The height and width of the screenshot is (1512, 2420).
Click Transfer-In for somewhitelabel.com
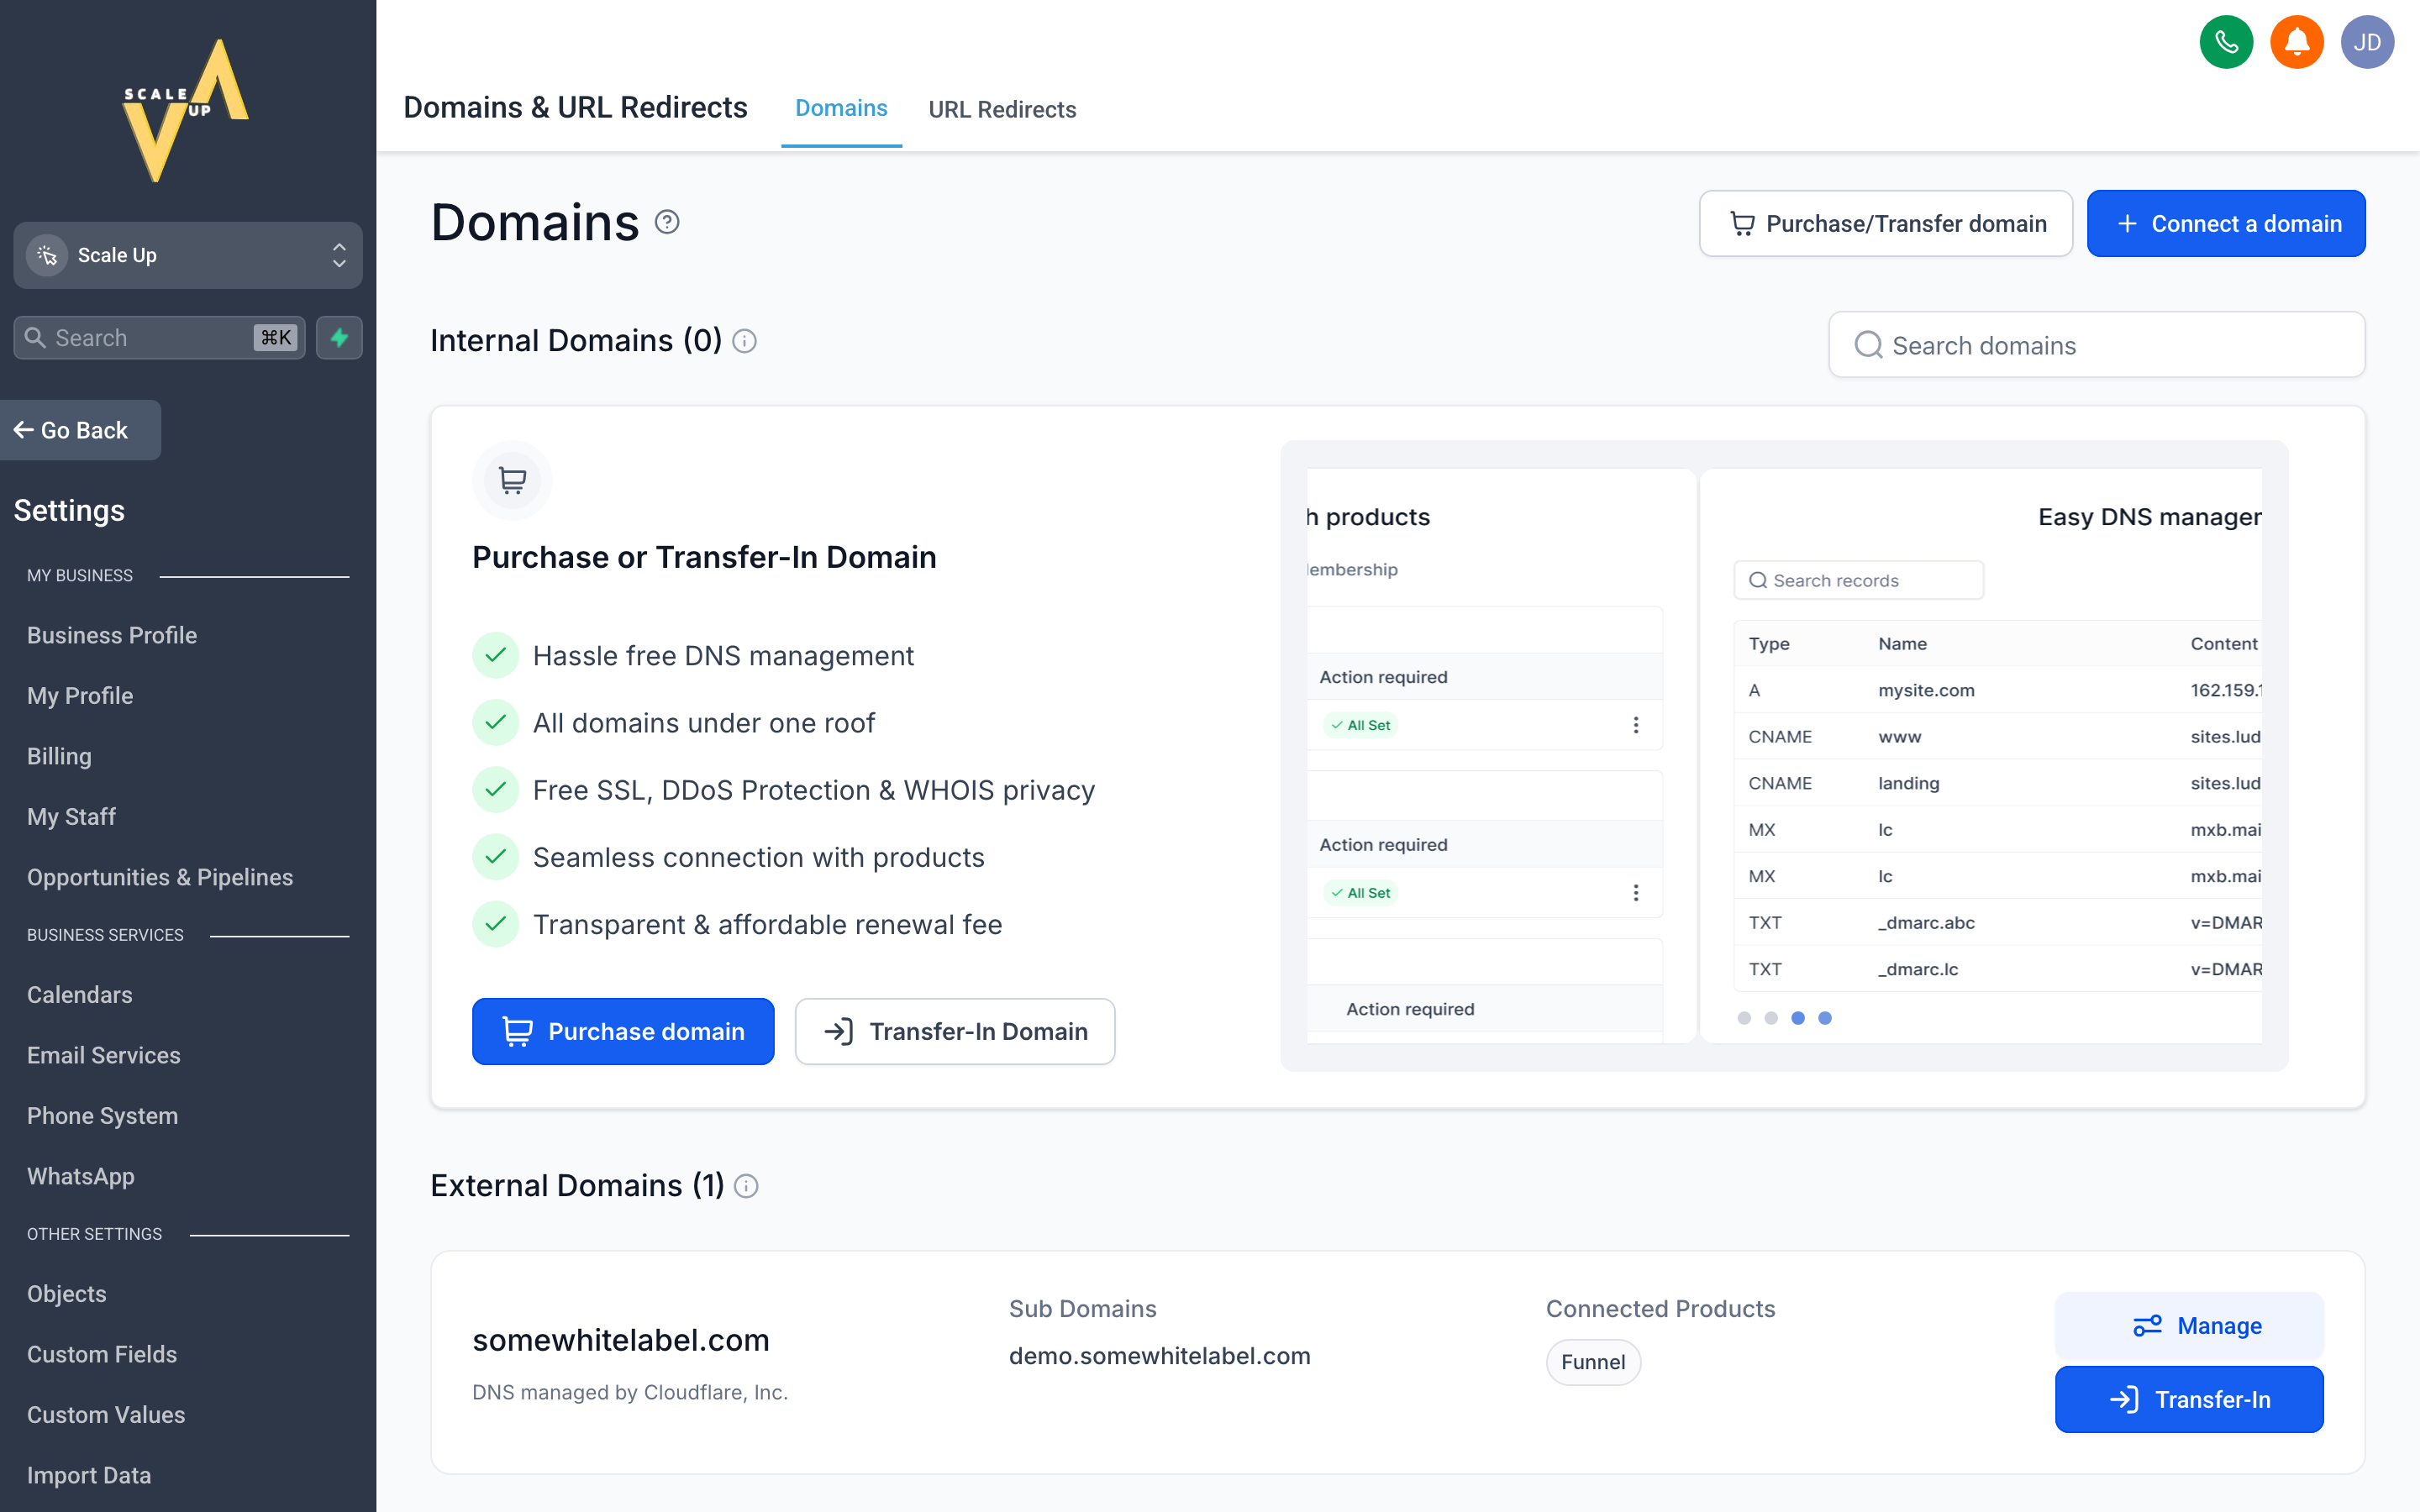pyautogui.click(x=2189, y=1399)
